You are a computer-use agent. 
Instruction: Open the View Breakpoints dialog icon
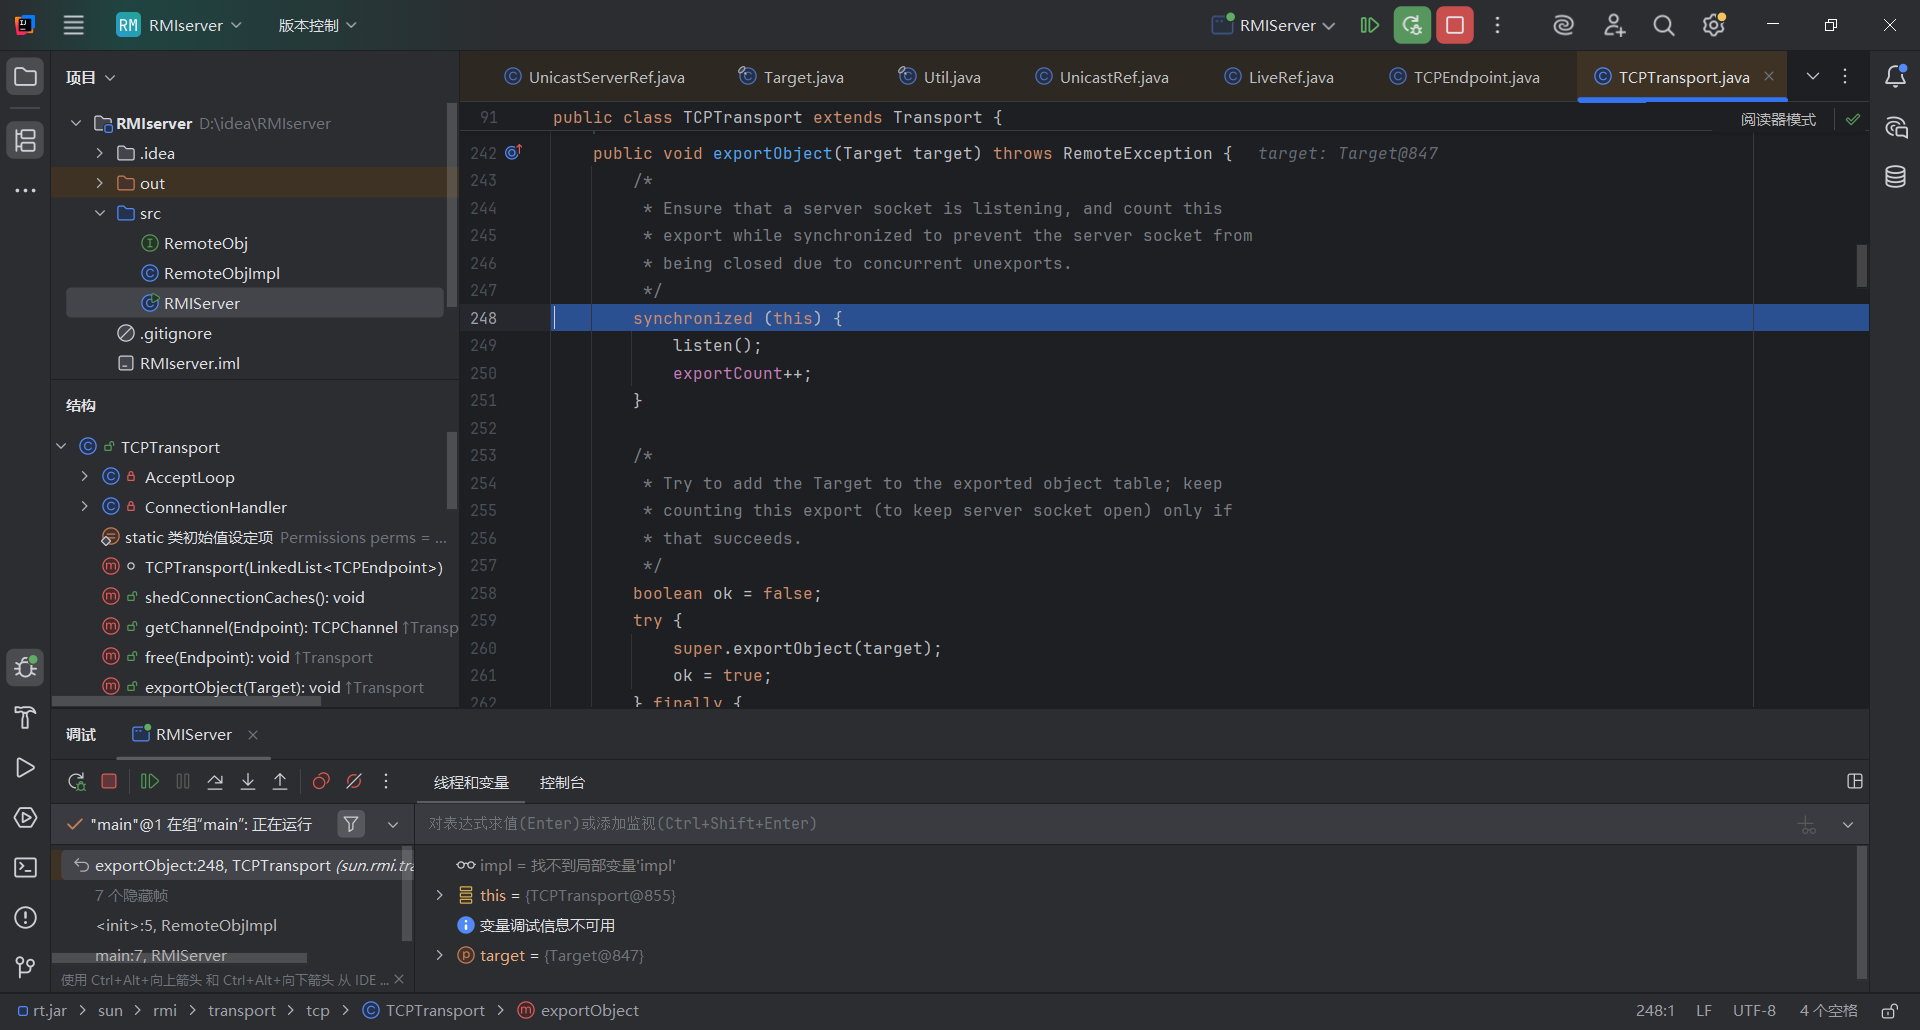[321, 782]
